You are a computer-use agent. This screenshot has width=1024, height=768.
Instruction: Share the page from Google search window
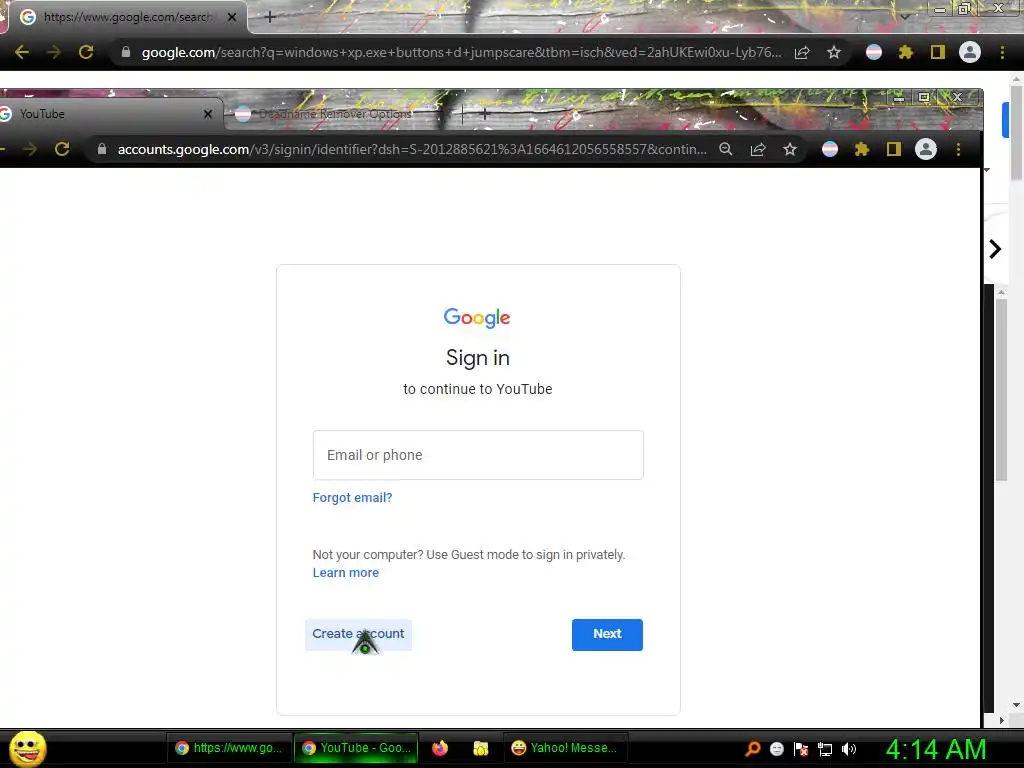pos(802,53)
